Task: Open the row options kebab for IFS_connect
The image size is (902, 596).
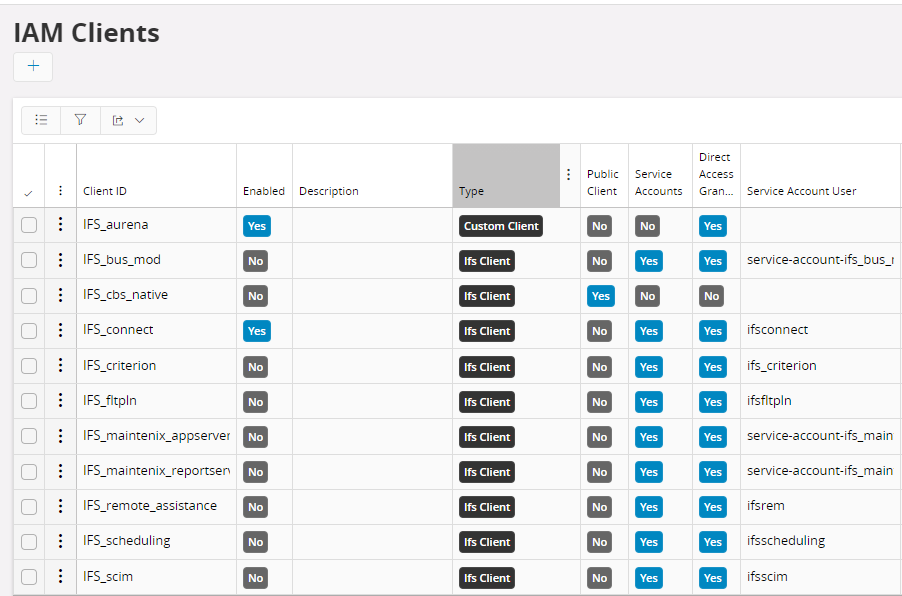Action: (x=60, y=330)
